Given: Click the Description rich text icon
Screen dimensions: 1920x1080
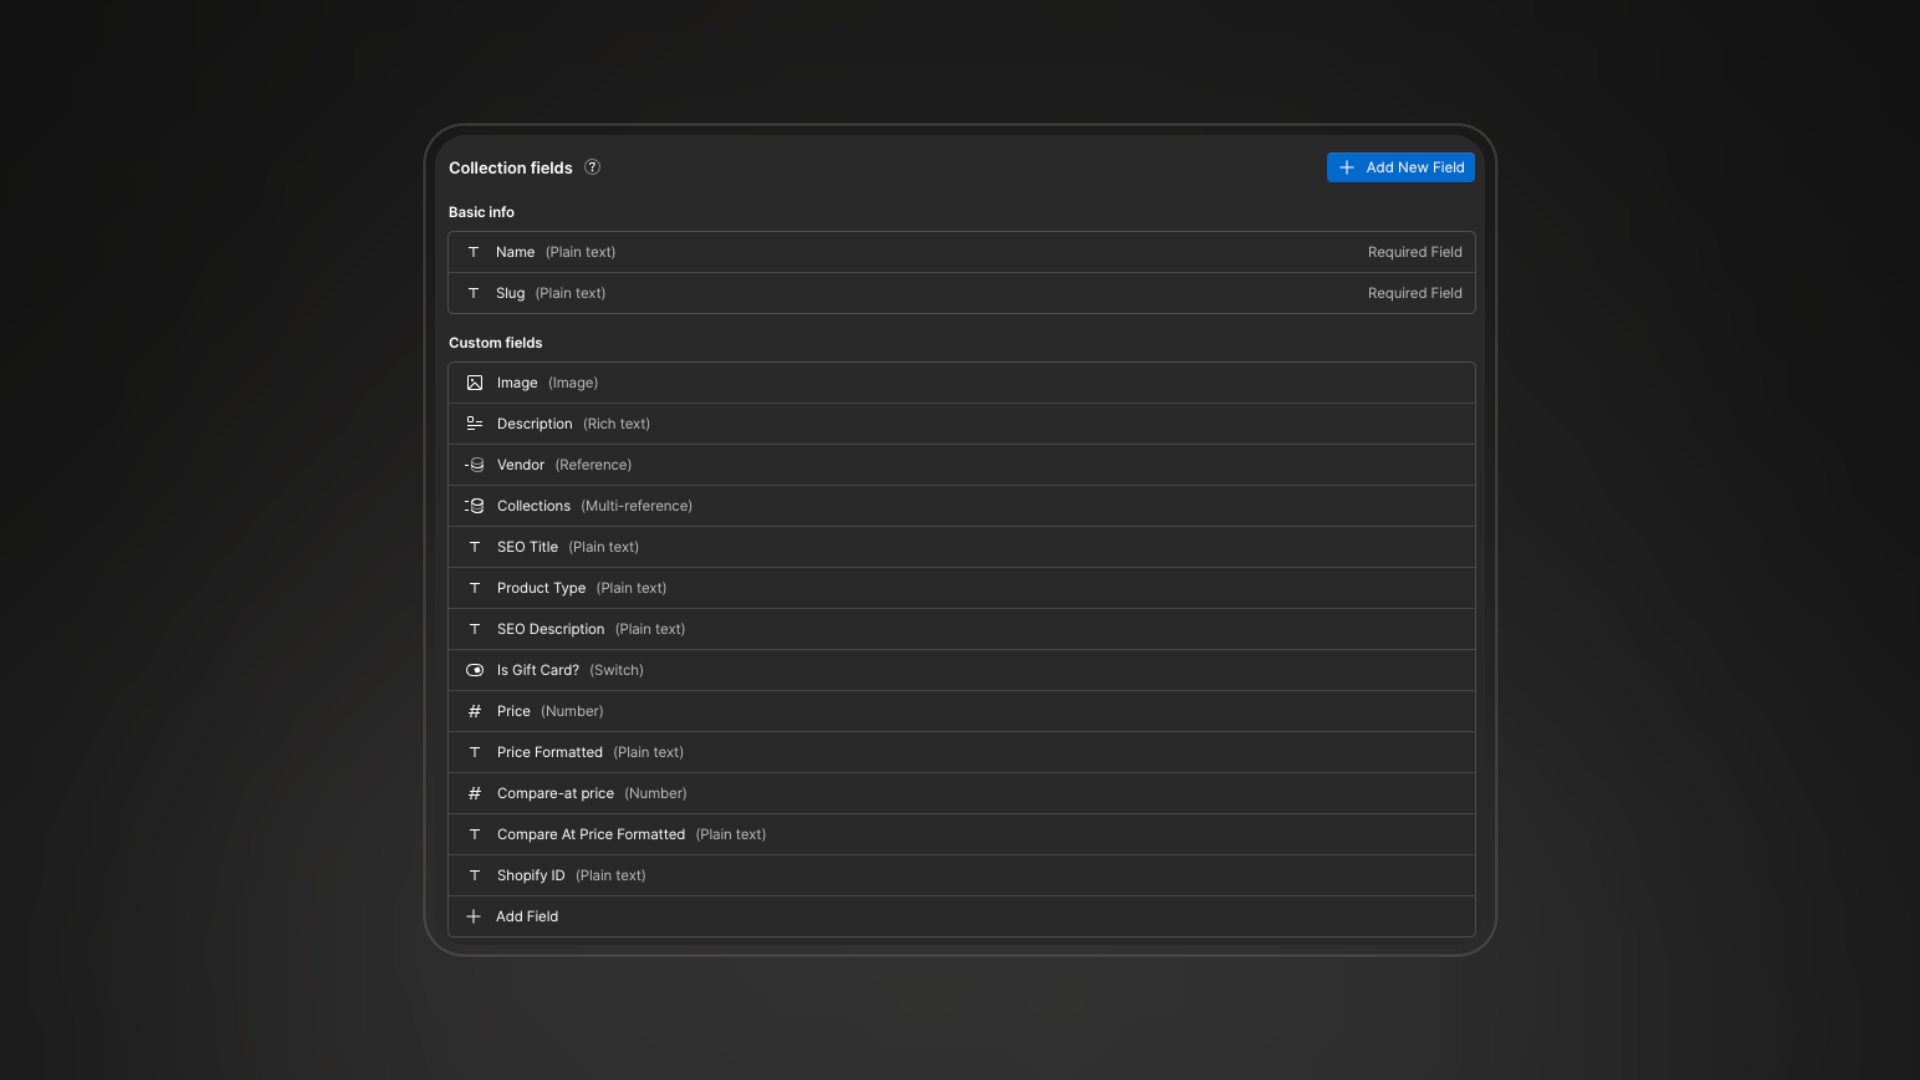Looking at the screenshot, I should [475, 424].
